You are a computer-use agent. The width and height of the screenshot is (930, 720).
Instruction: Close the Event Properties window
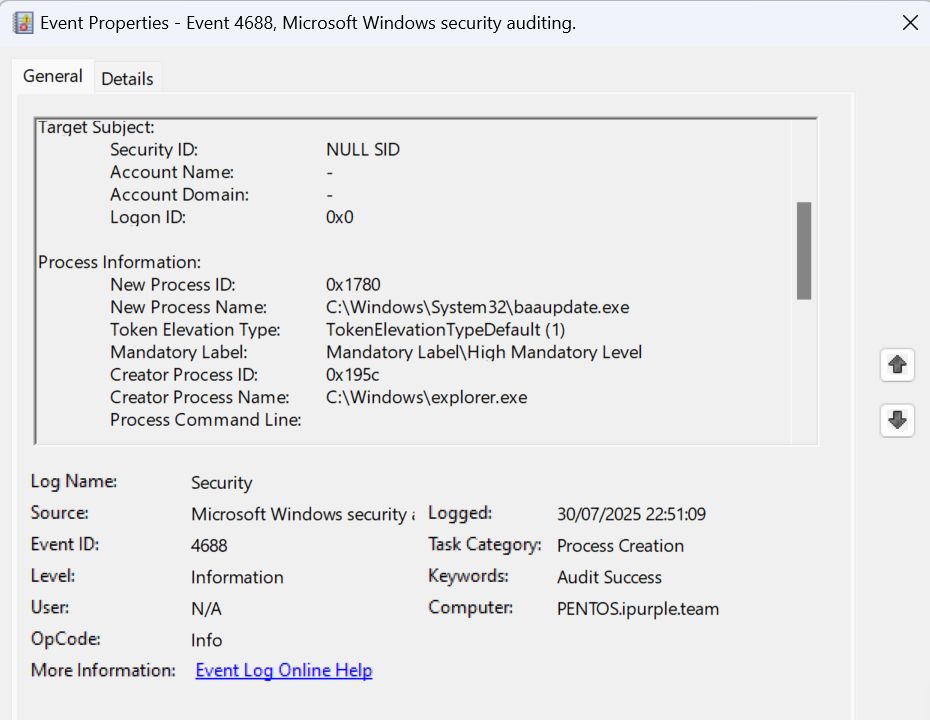coord(910,23)
